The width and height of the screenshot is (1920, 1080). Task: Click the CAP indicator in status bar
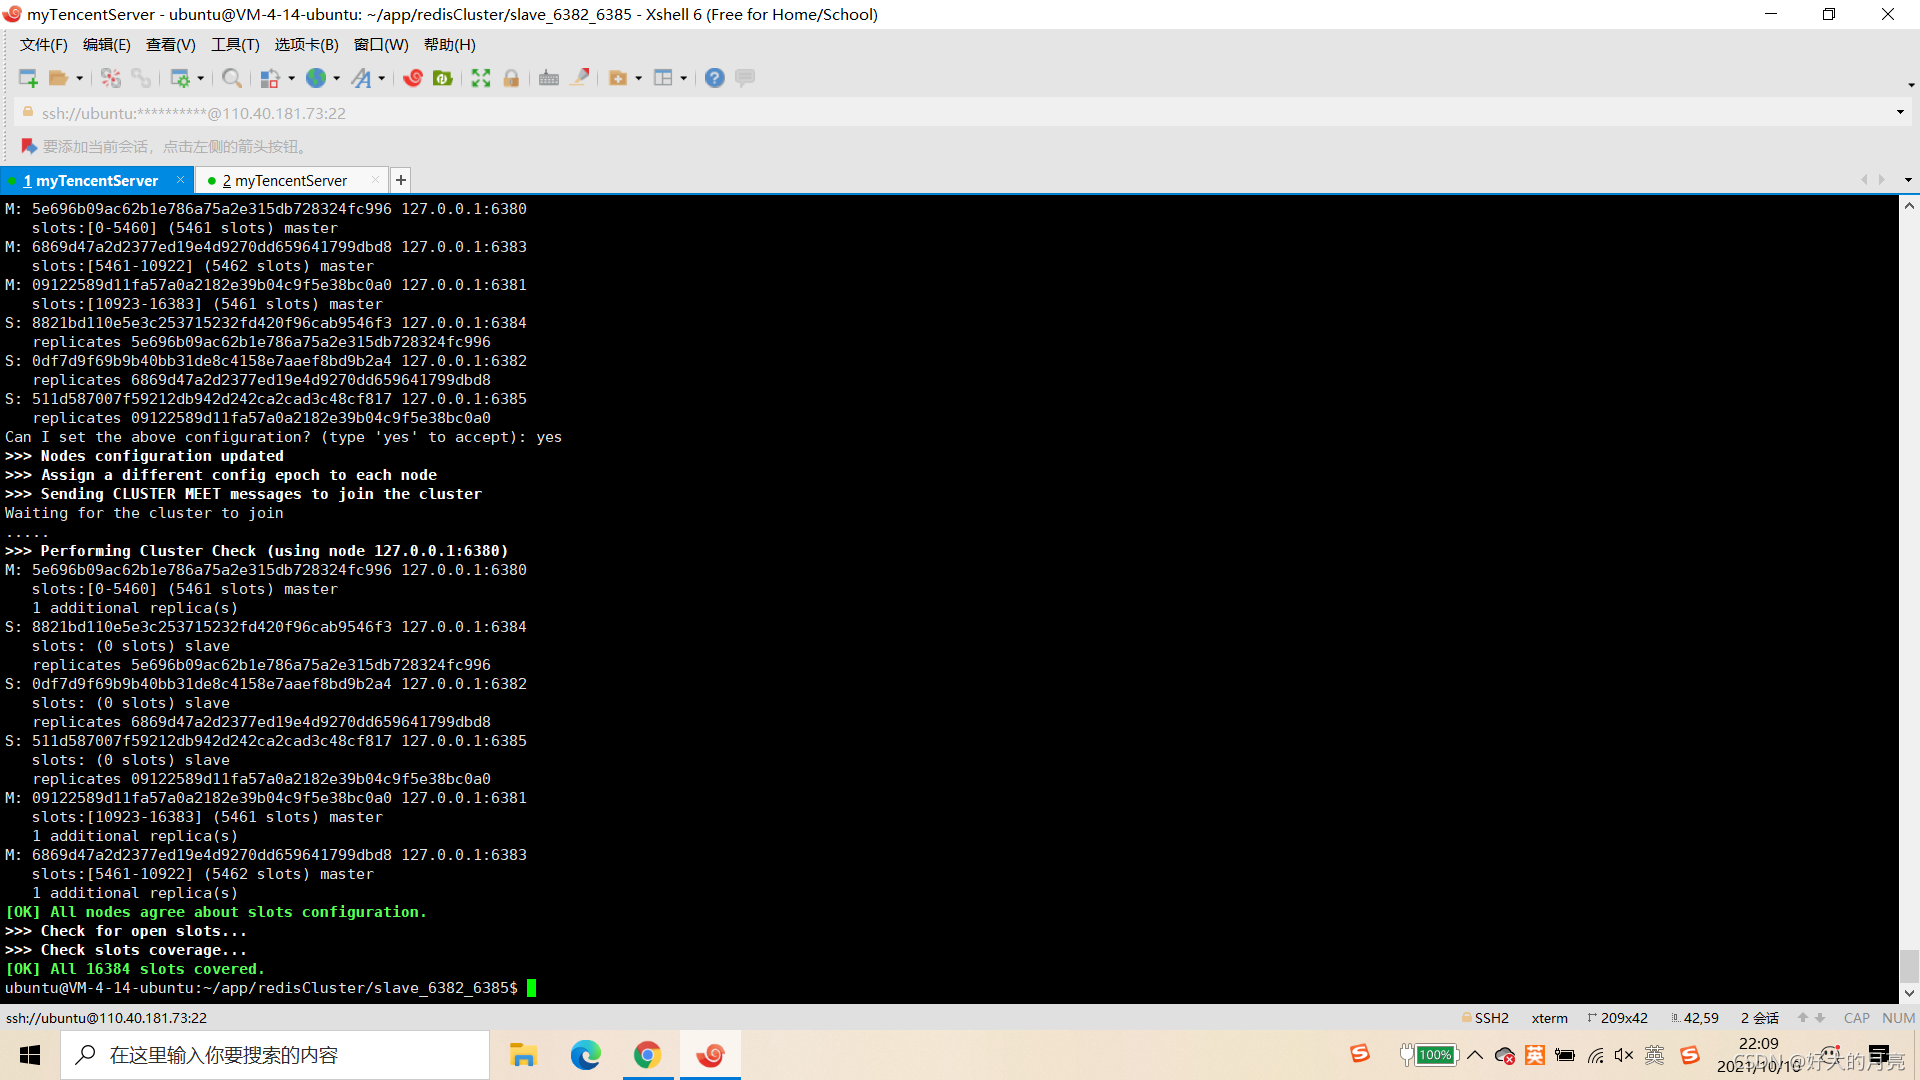[x=1857, y=1018]
